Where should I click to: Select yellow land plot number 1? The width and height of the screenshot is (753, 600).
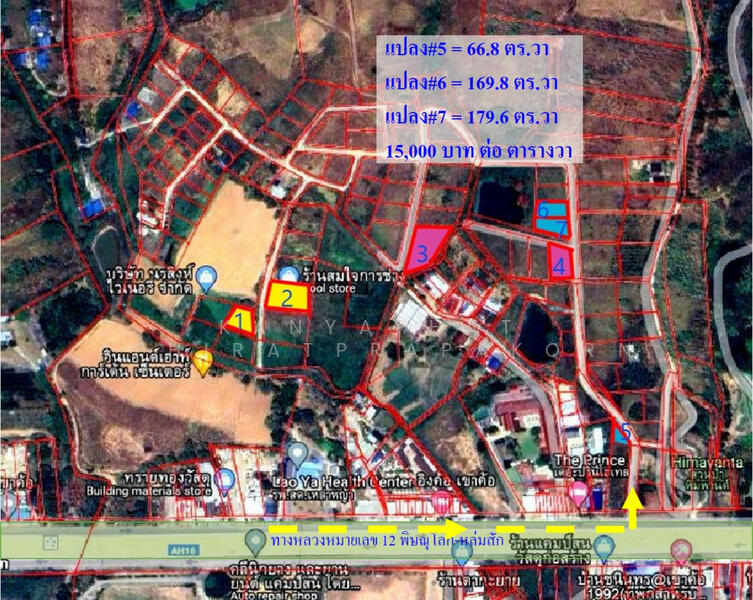(239, 320)
